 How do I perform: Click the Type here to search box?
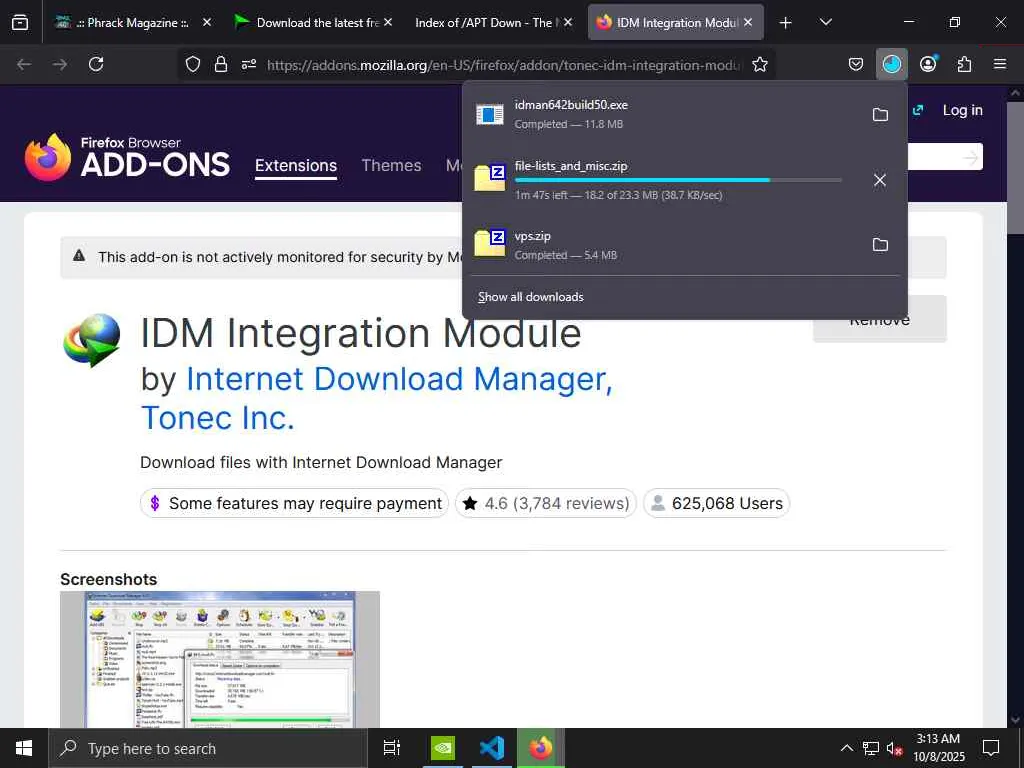click(x=208, y=748)
